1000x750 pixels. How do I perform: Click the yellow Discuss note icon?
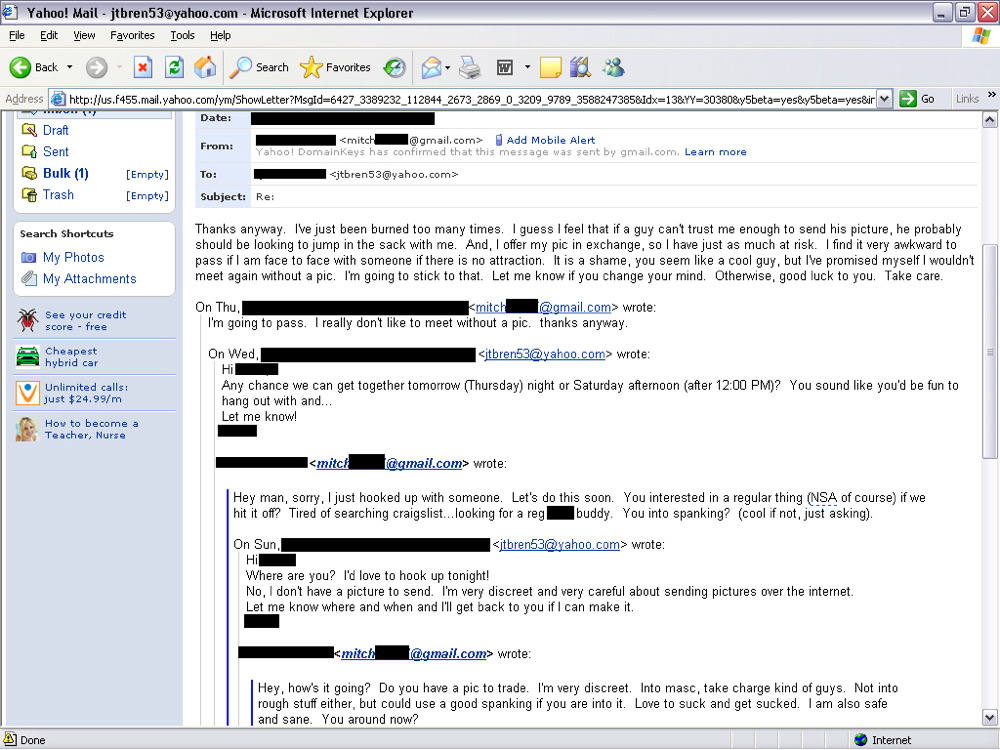pos(550,67)
